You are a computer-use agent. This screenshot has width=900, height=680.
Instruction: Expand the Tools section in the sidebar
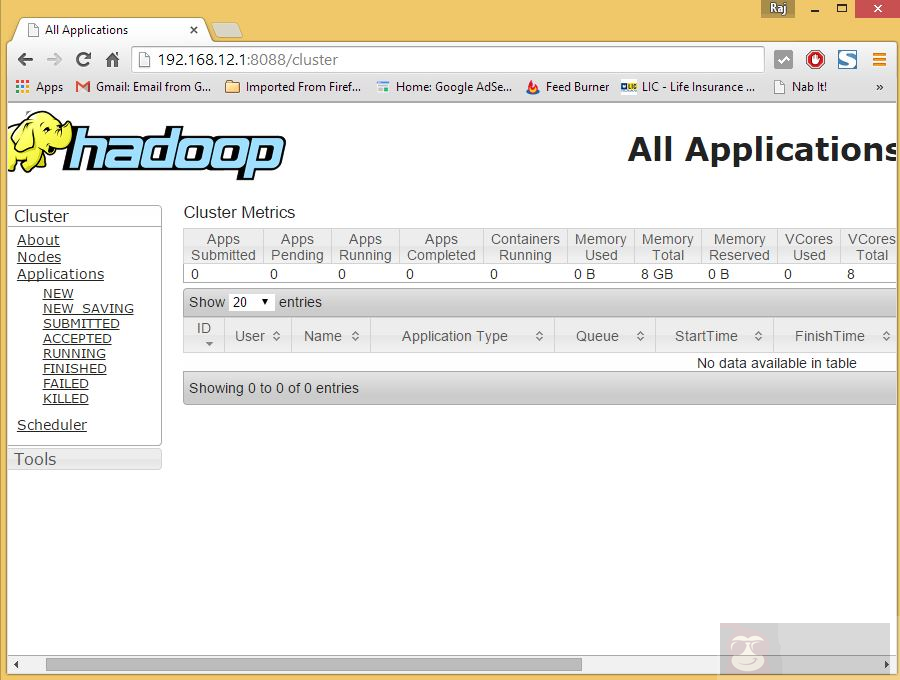pyautogui.click(x=35, y=458)
